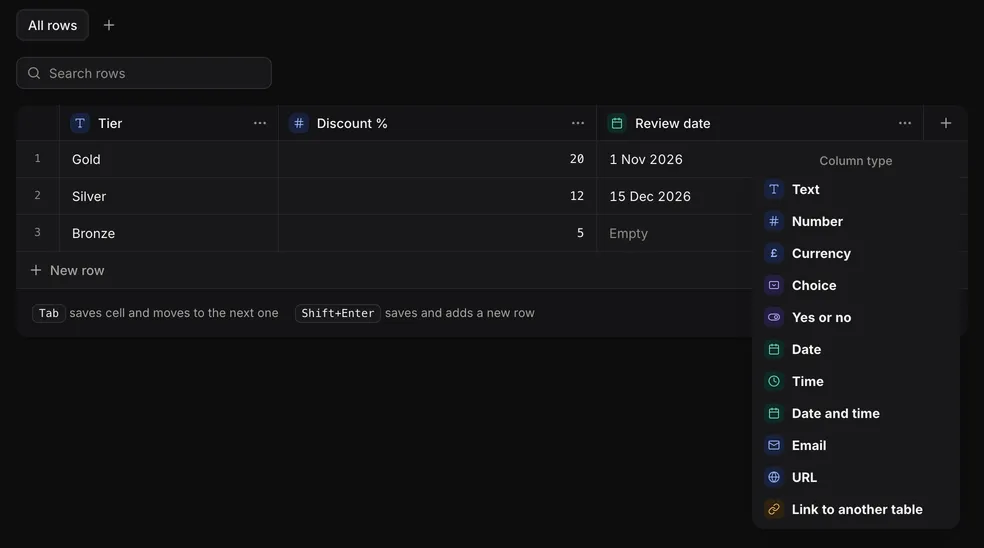
Task: Select the discount cell showing 20
Action: (x=437, y=159)
